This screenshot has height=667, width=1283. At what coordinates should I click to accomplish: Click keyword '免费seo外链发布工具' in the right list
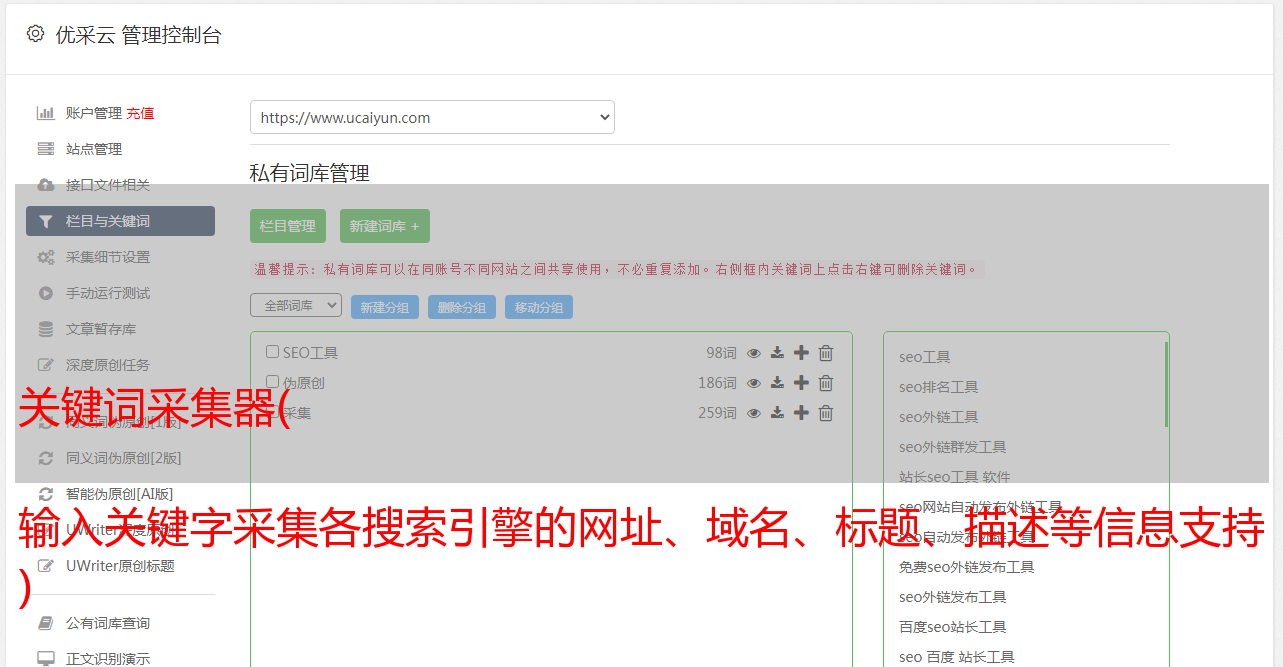[x=967, y=567]
